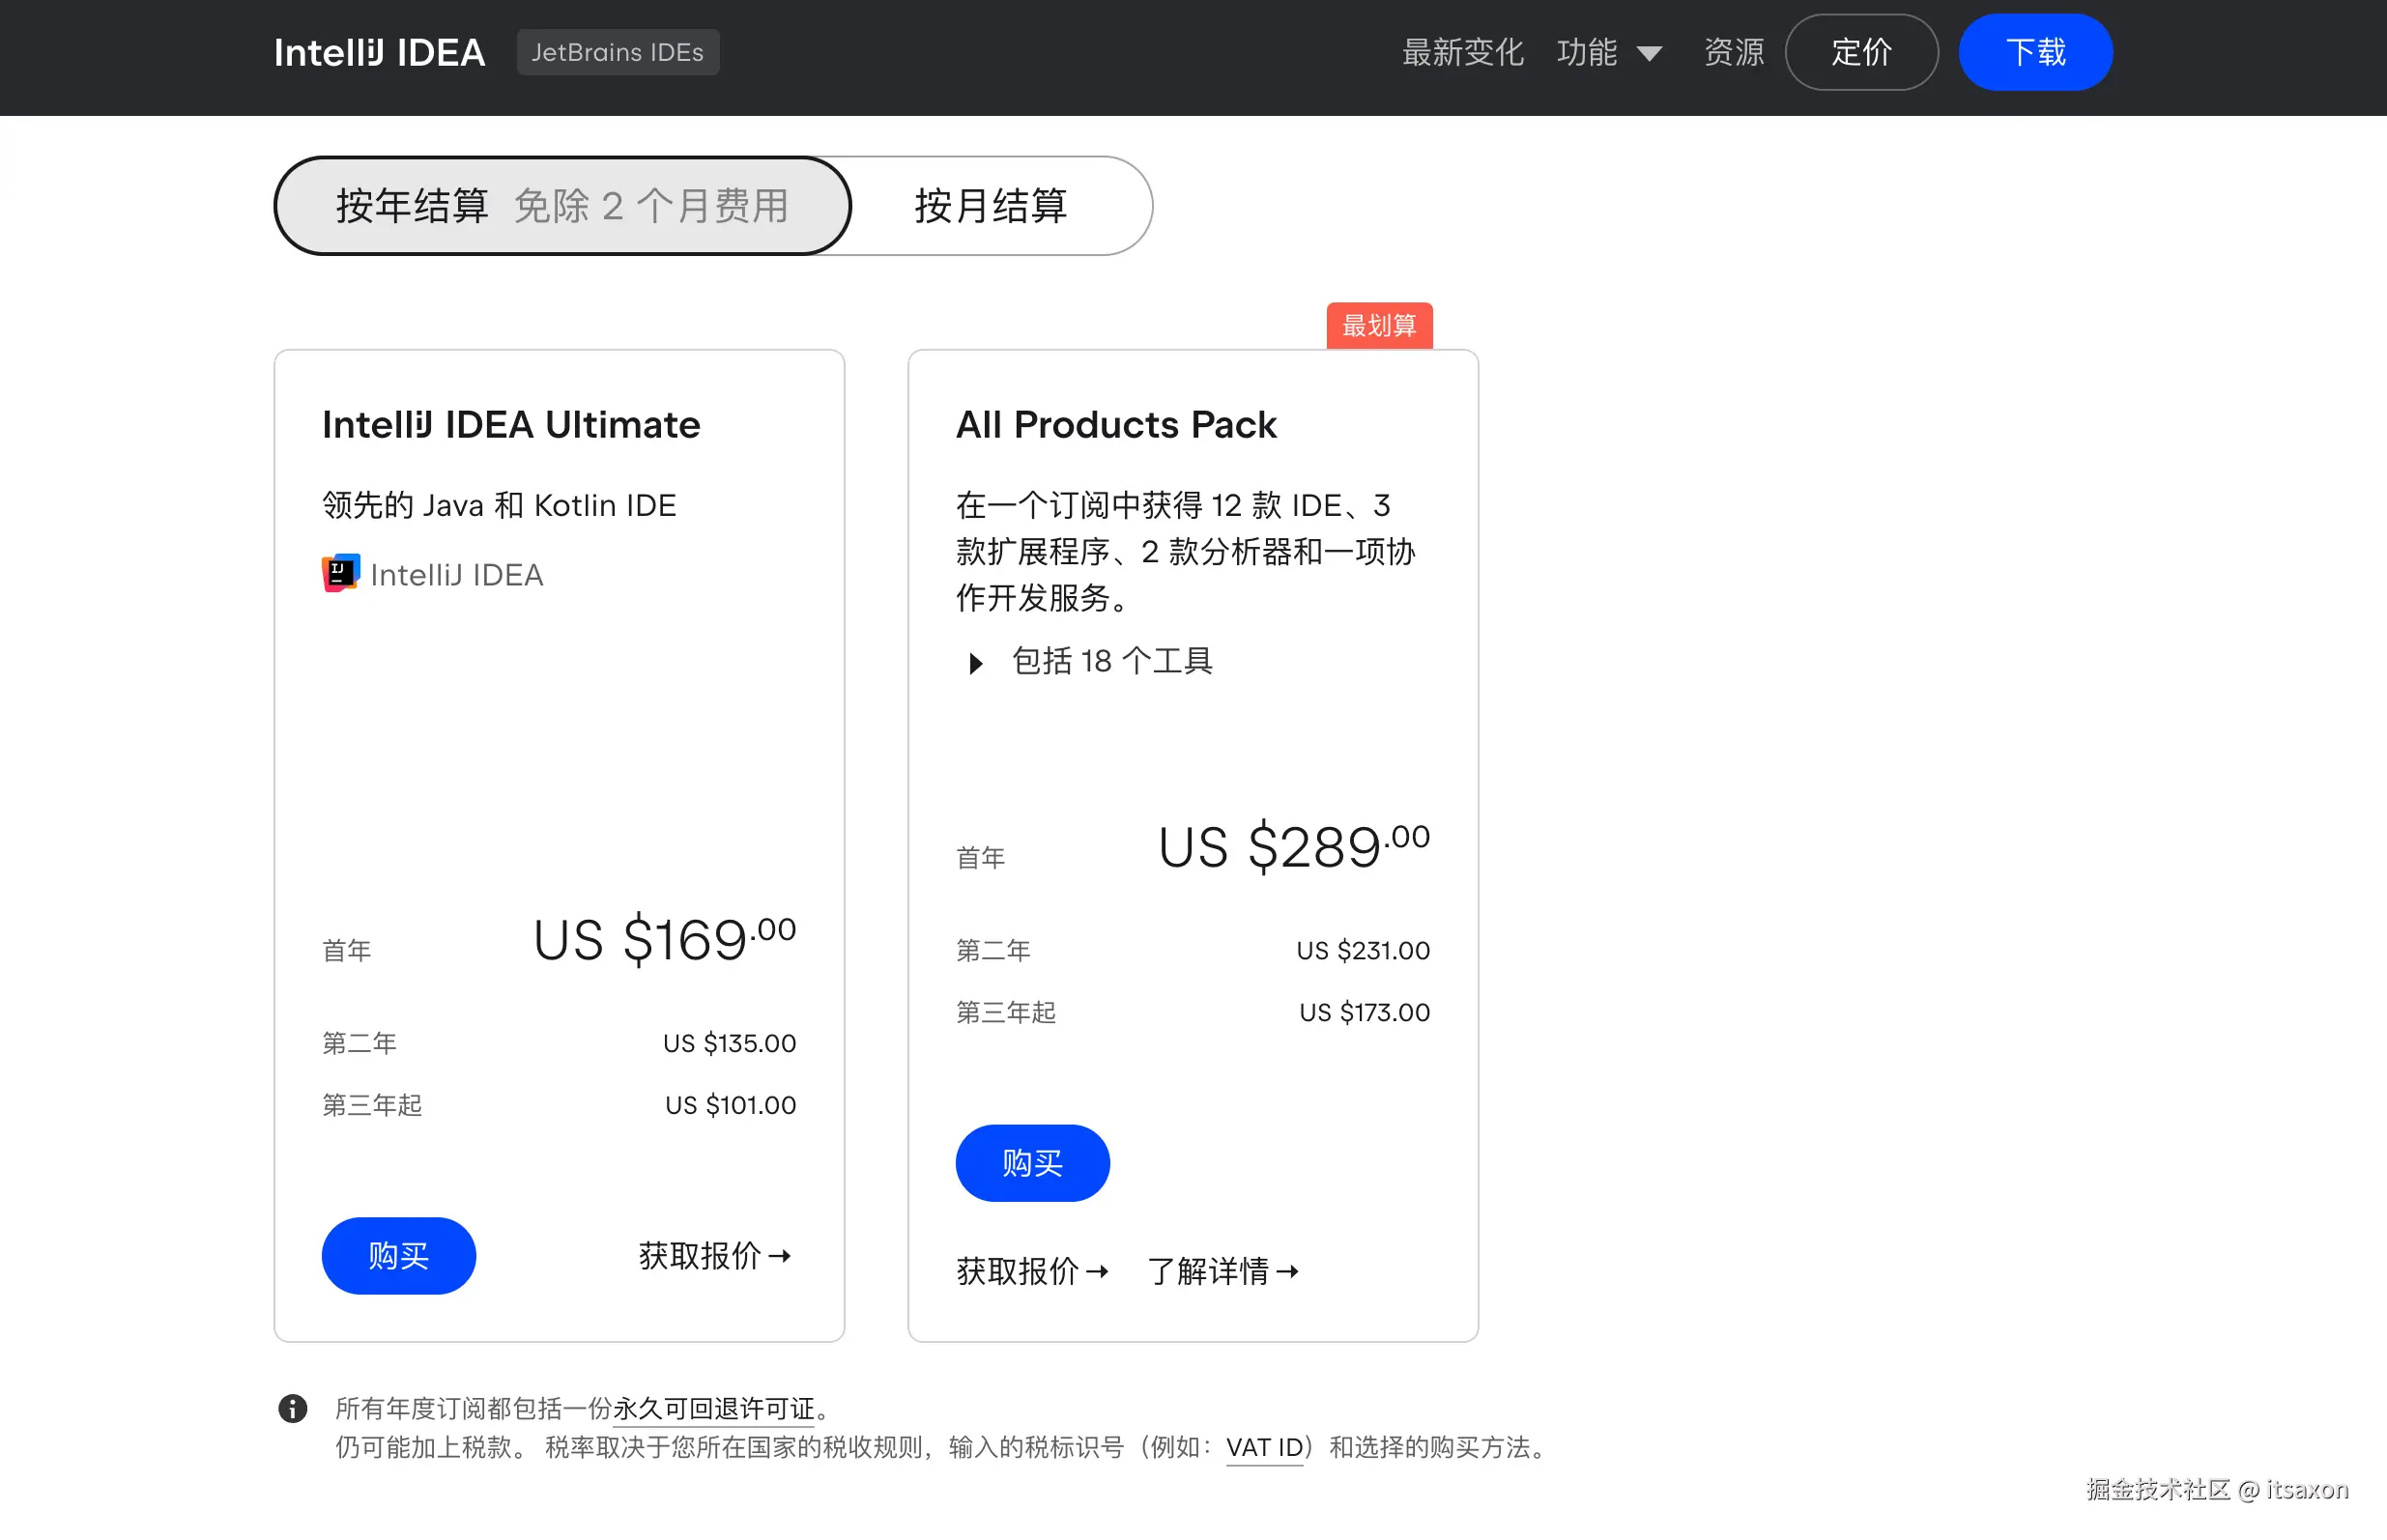2387x1540 pixels.
Task: Click the info circle icon near footnote
Action: (x=292, y=1408)
